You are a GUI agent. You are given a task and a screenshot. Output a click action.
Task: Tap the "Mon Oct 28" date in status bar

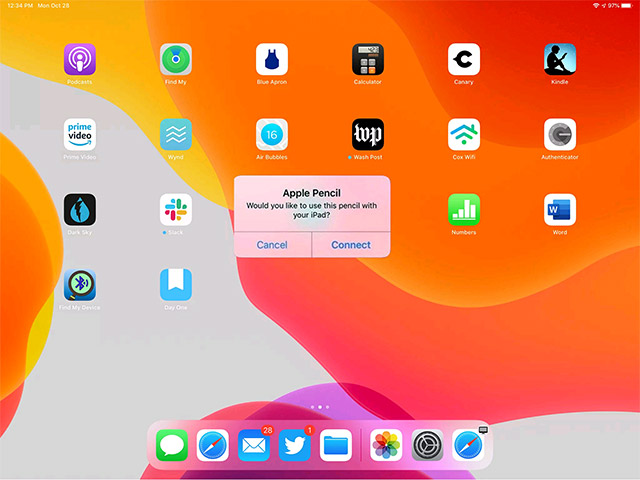pos(53,6)
